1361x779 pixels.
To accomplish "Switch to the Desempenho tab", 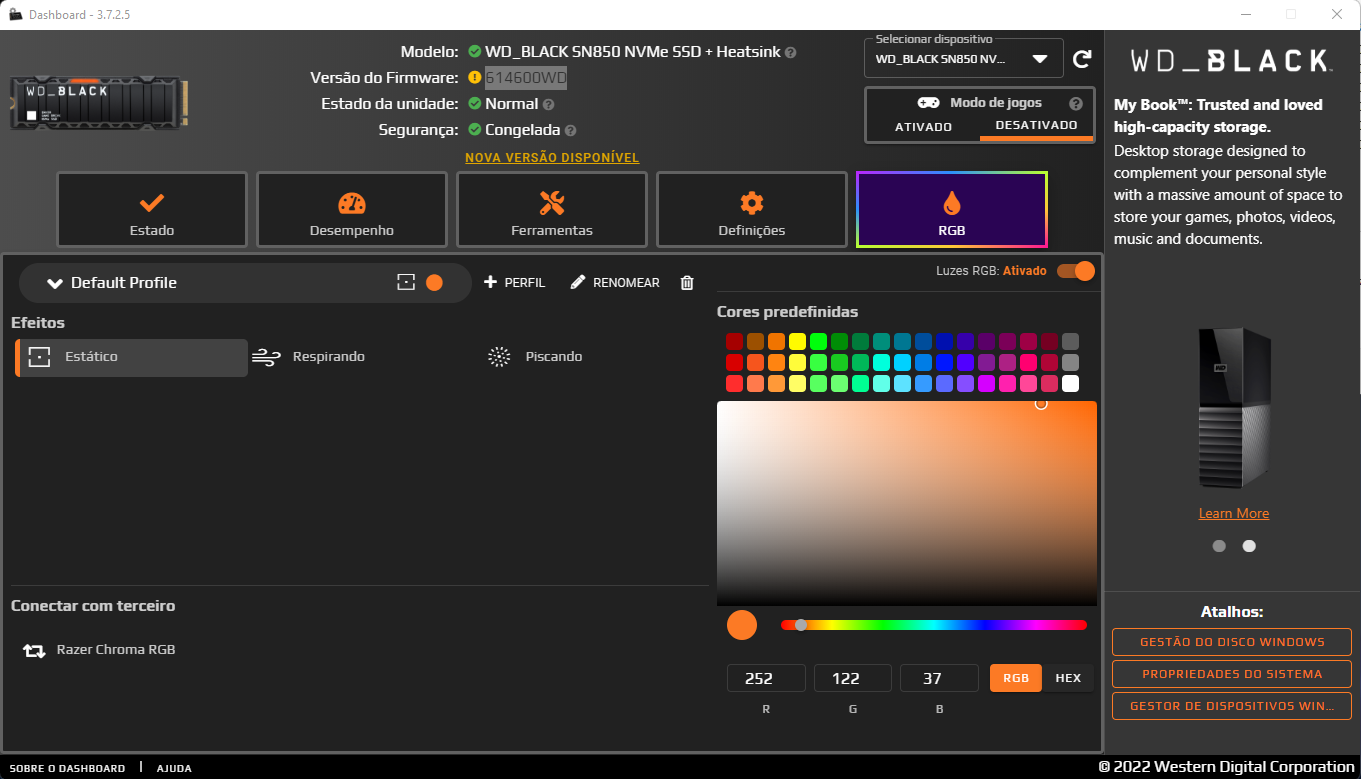I will pos(351,209).
